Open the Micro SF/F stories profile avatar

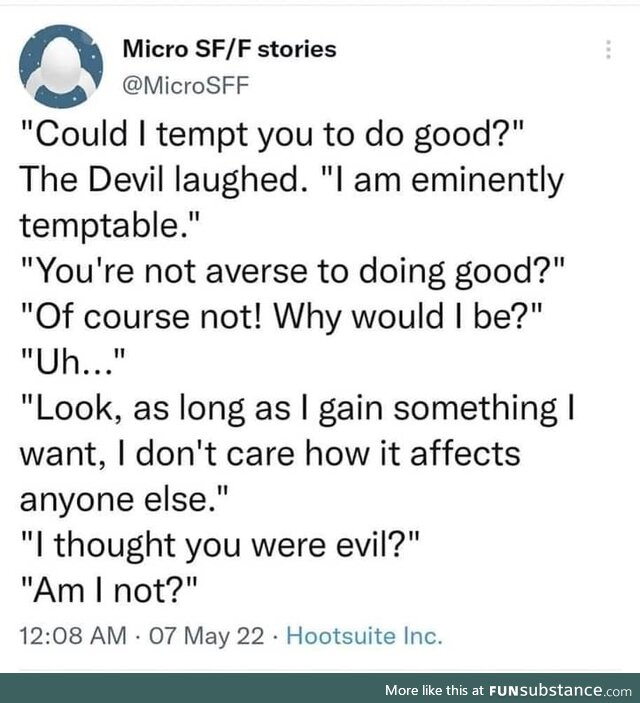click(61, 66)
